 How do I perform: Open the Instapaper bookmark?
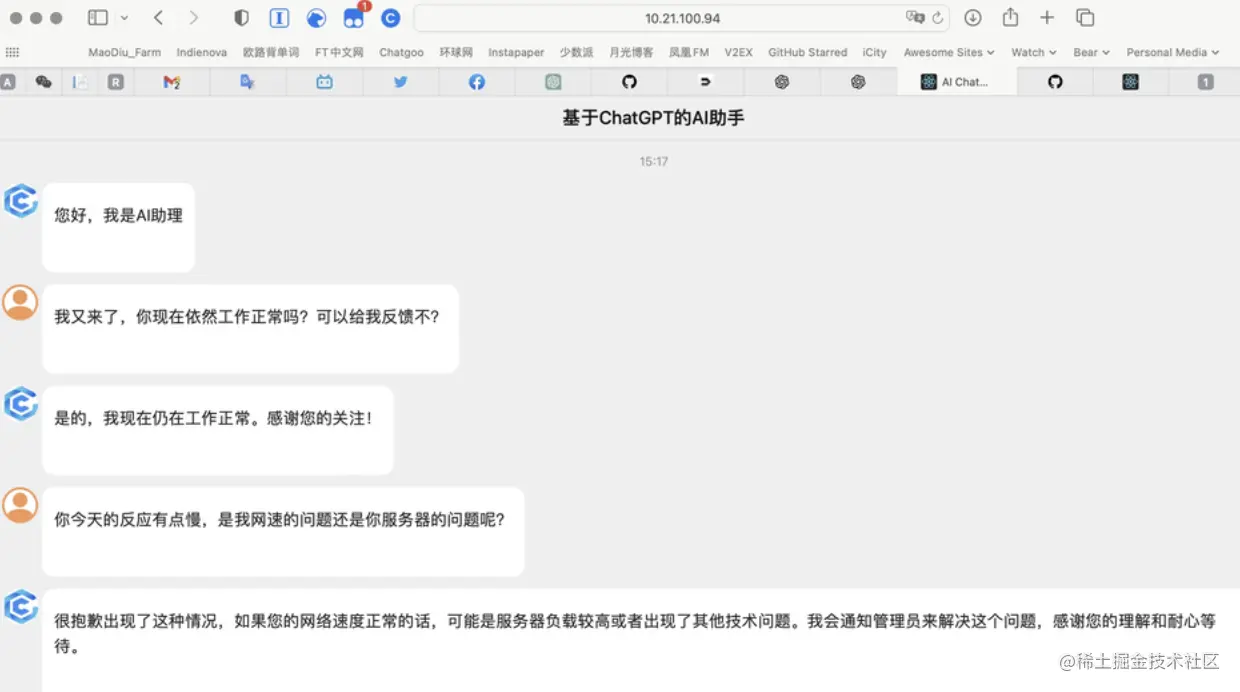(516, 52)
